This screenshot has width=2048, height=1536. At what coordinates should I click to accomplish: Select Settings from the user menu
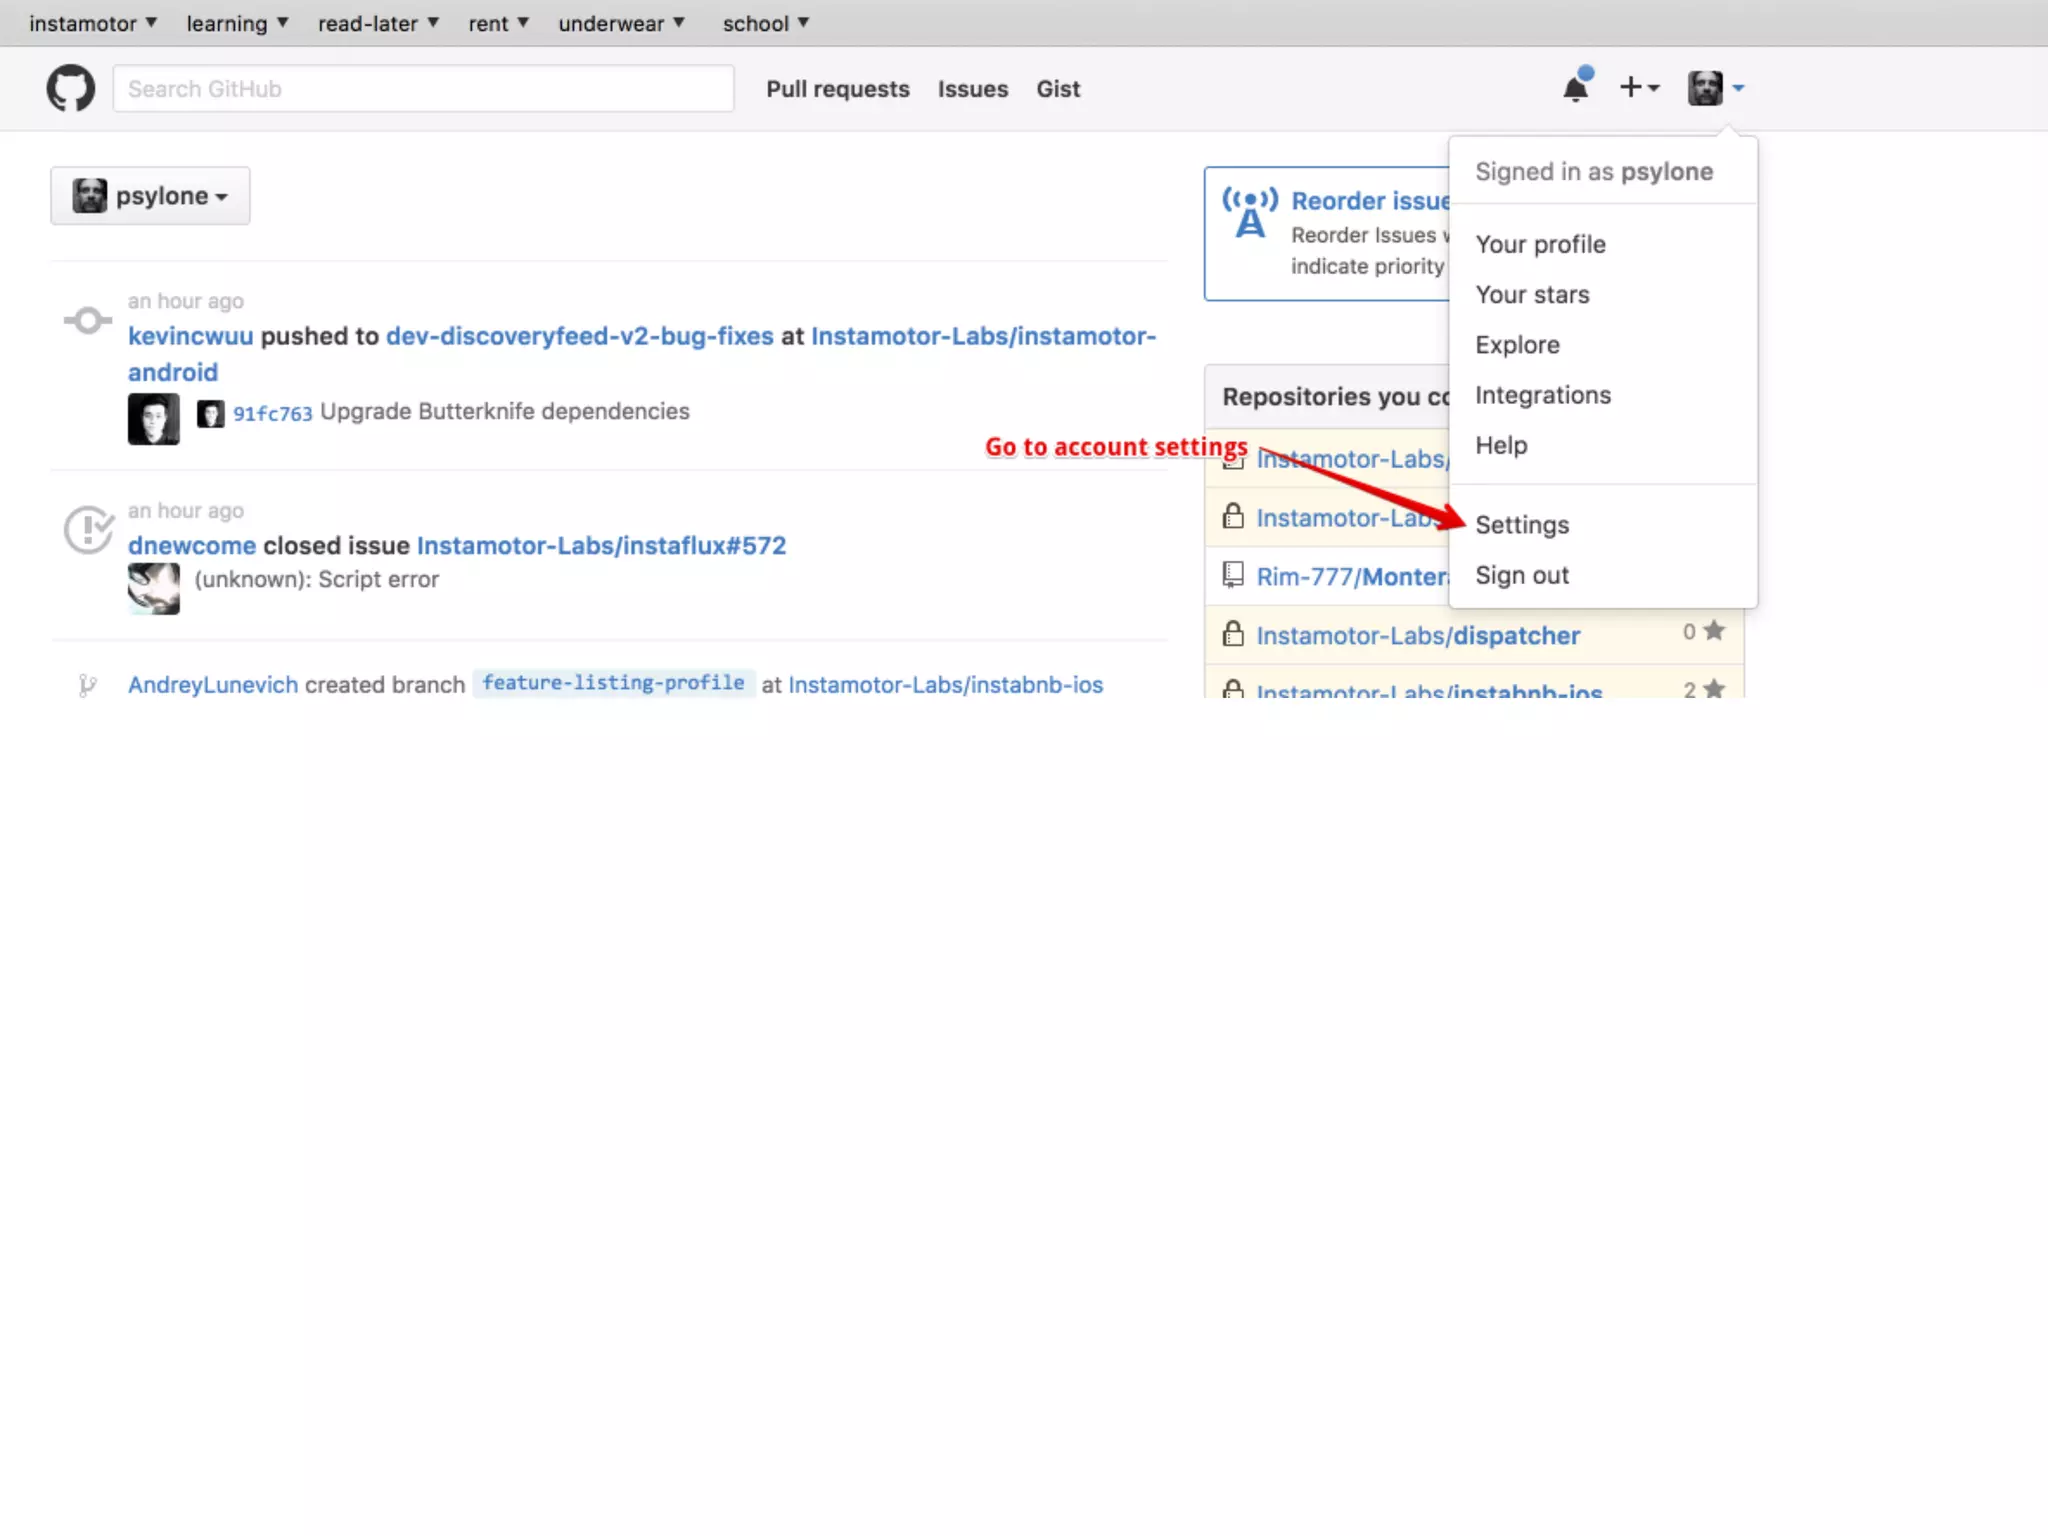[x=1521, y=525]
